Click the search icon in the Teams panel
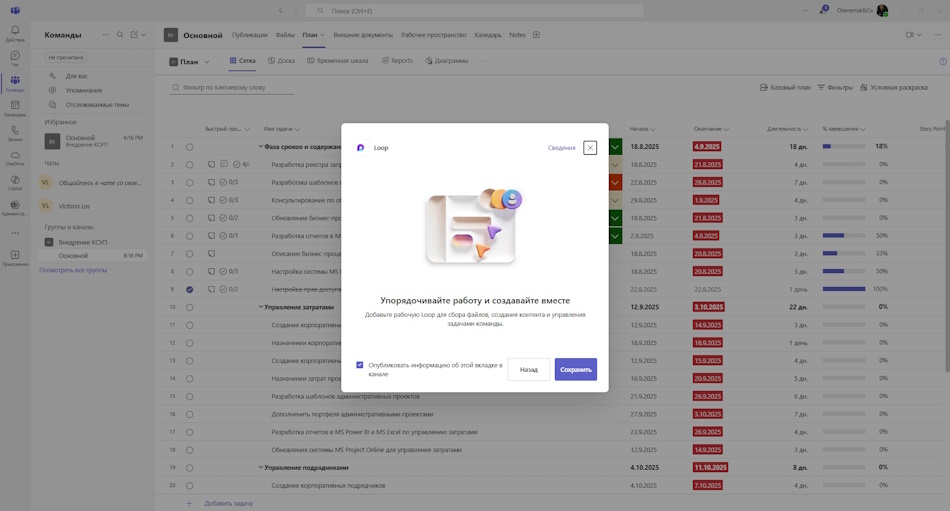This screenshot has width=950, height=511. pos(120,35)
